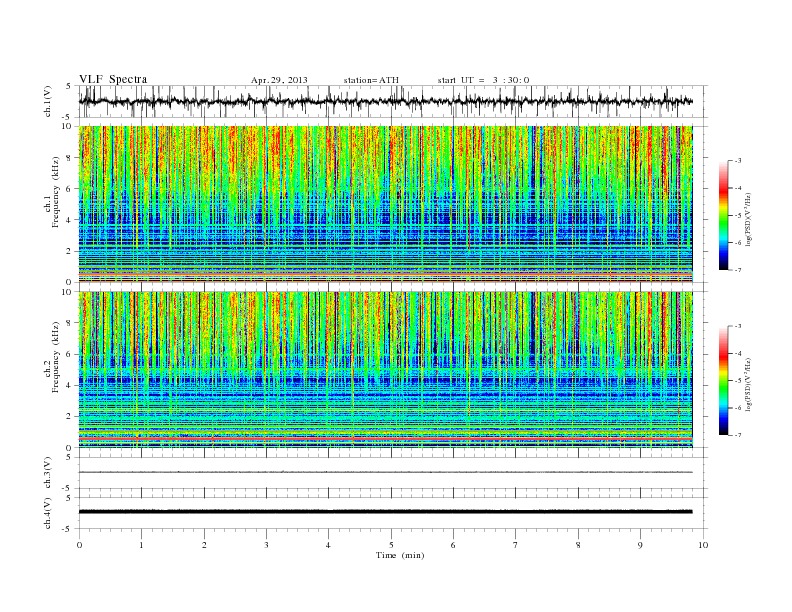Click the "2" kHz tick of ch.1 spectrogram
Image resolution: width=792 pixels, height=612 pixels.
point(70,251)
